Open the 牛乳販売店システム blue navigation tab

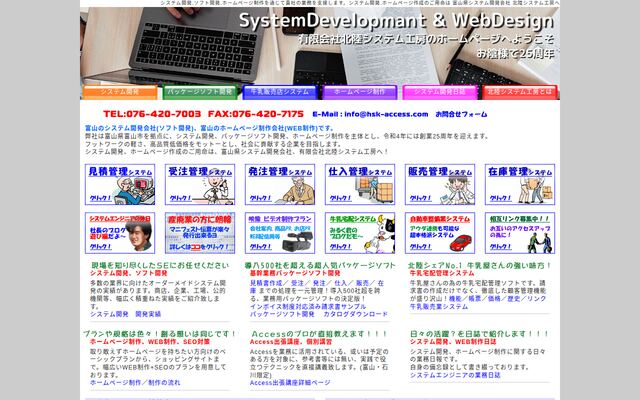click(280, 92)
